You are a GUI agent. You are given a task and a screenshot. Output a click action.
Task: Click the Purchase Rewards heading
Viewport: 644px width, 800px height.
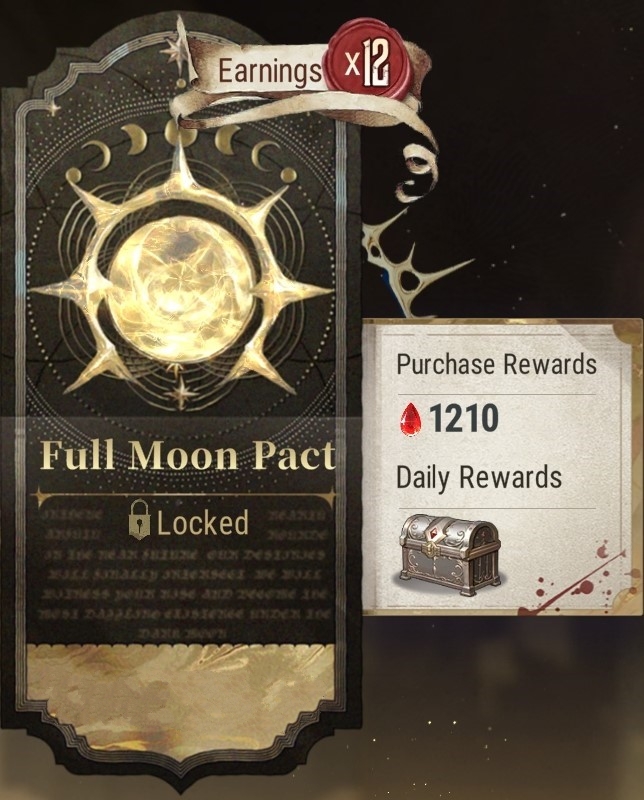pos(497,364)
